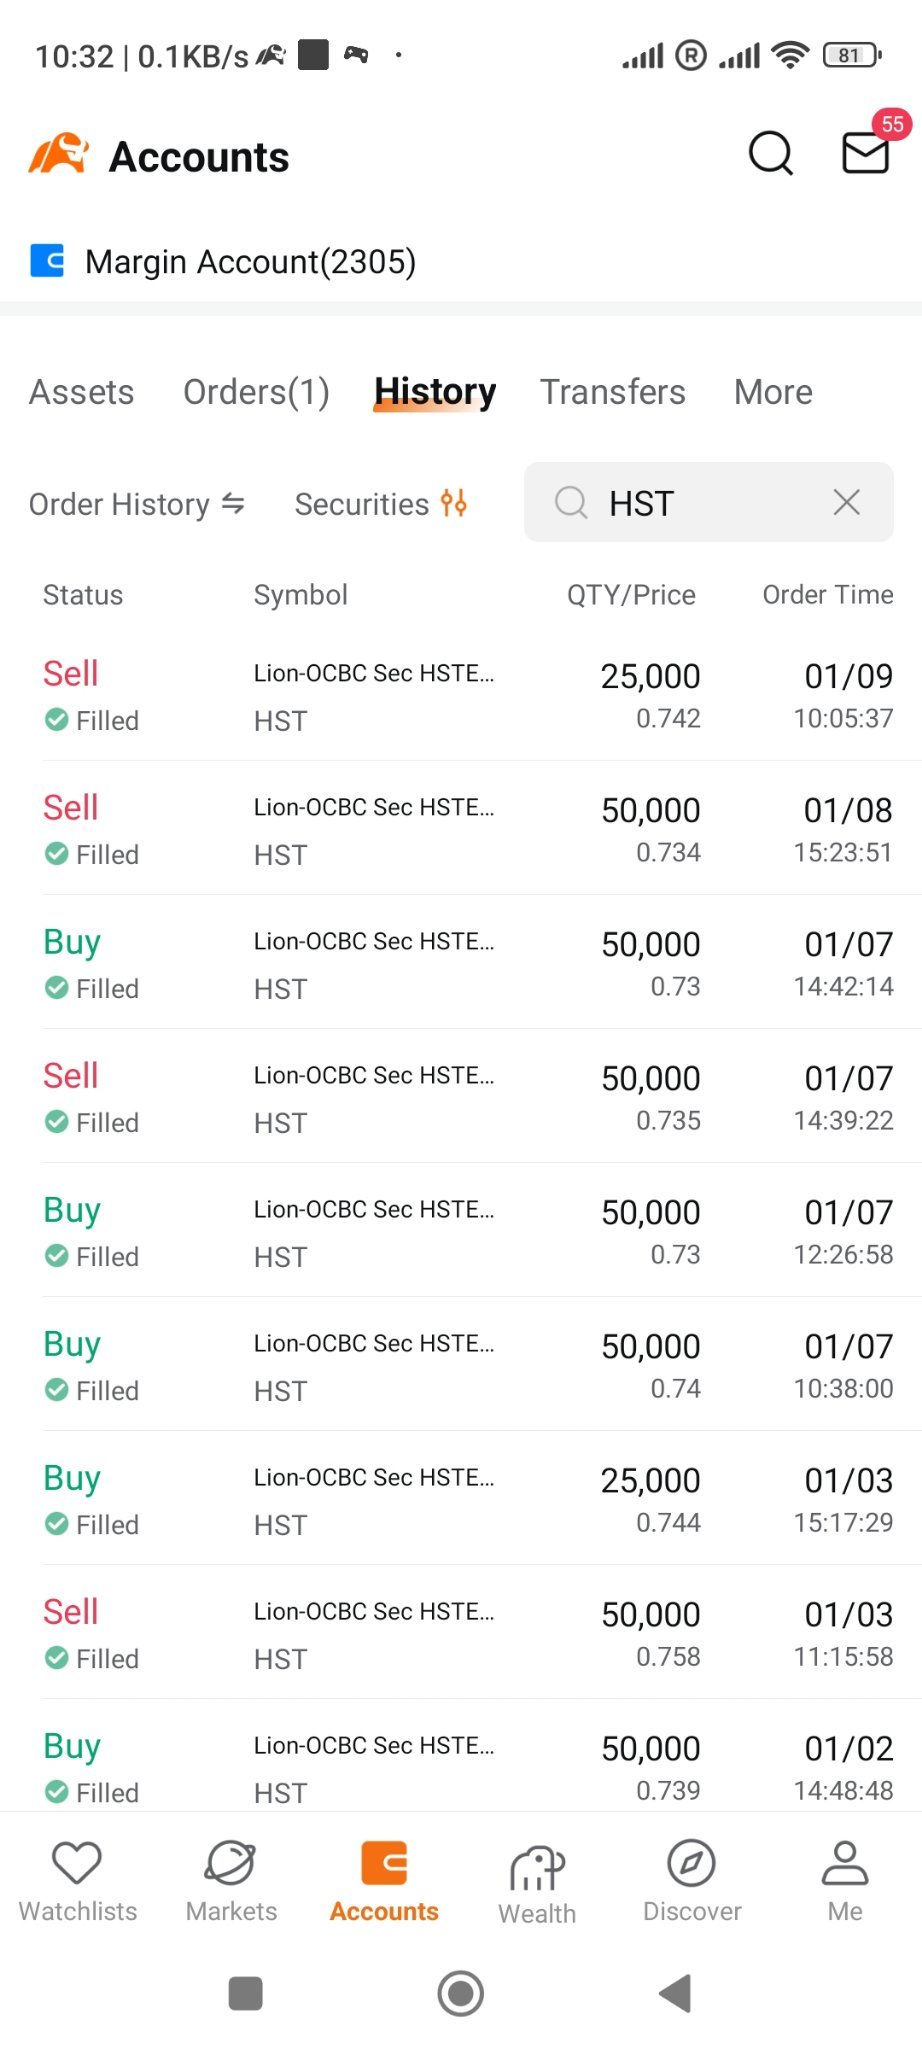Image resolution: width=922 pixels, height=2049 pixels.
Task: Tap the Moomoo bull logo
Action: coord(58,154)
